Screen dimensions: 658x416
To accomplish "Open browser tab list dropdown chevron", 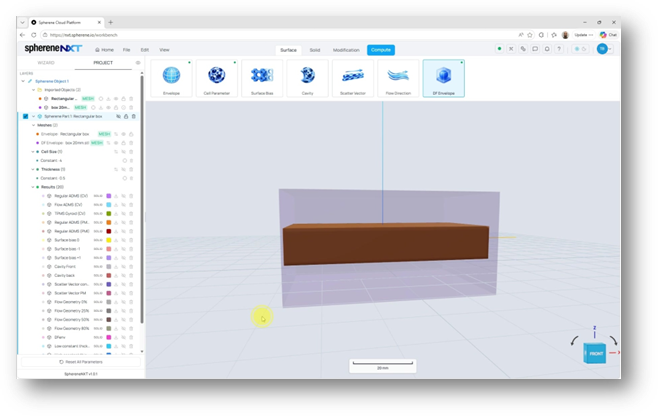I will pos(22,22).
